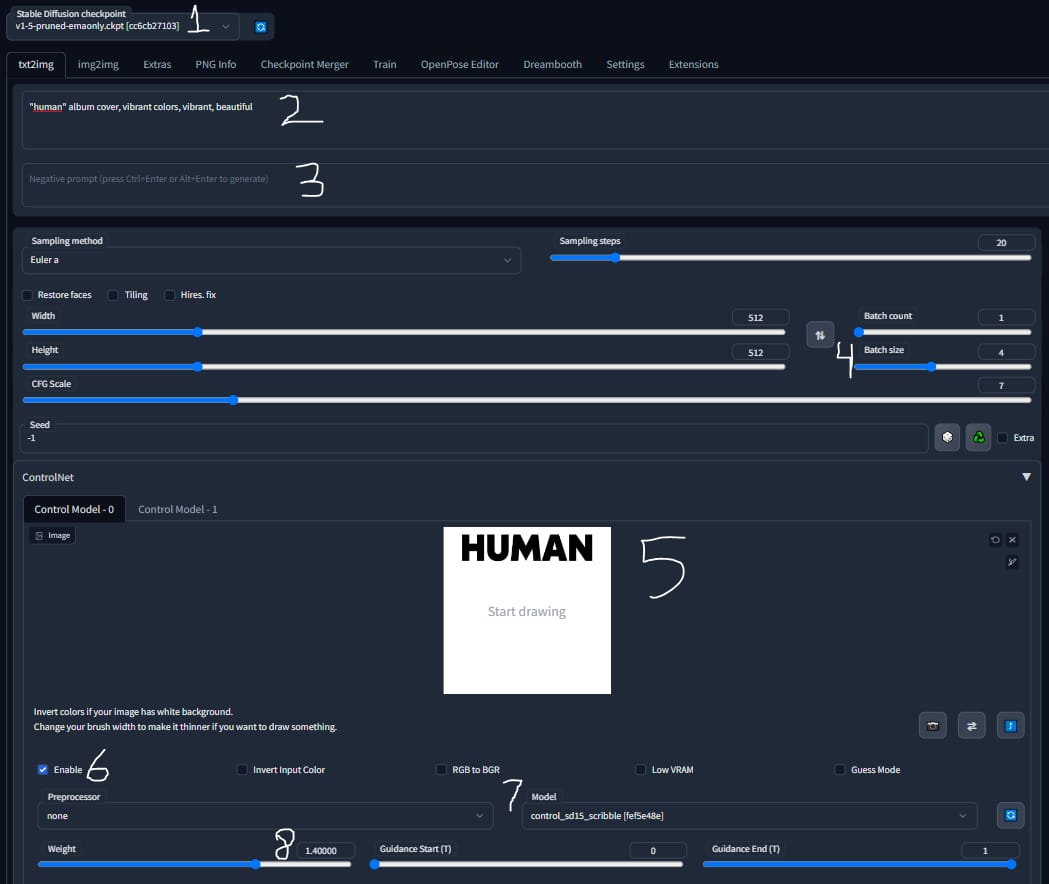Viewport: 1049px width, 884px height.
Task: Toggle Hires. fix option
Action: coord(170,295)
